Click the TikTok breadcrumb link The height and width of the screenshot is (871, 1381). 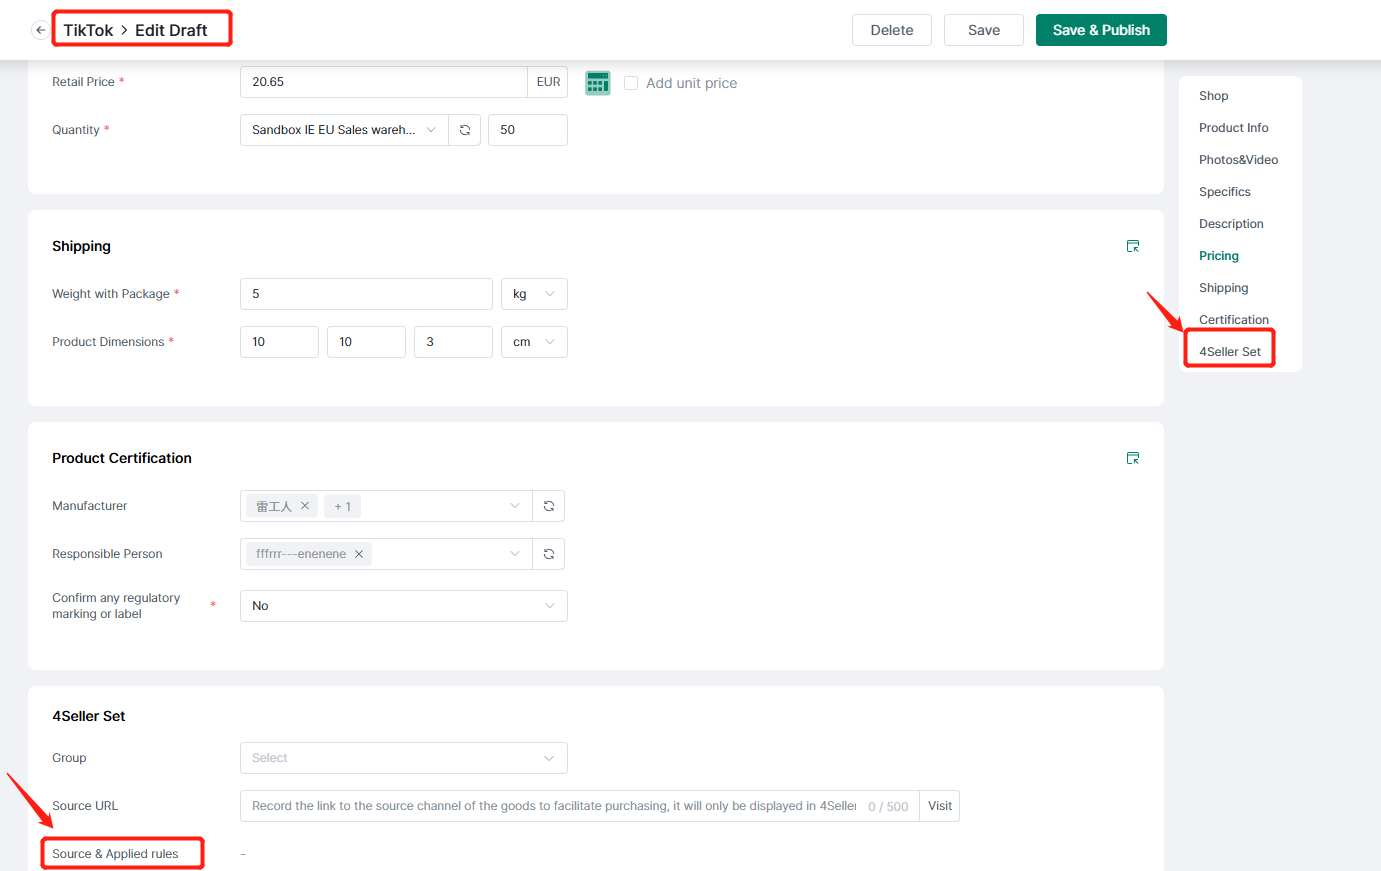[88, 30]
